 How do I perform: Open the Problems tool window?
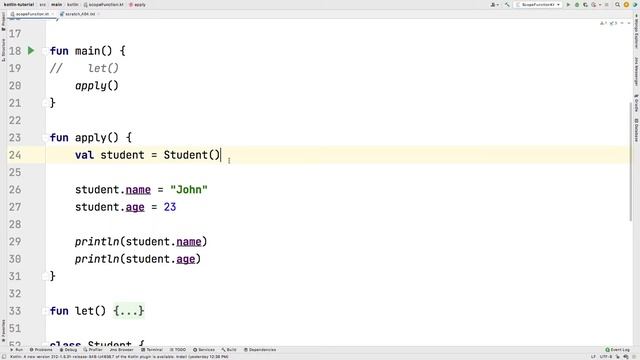pyautogui.click(x=41, y=350)
